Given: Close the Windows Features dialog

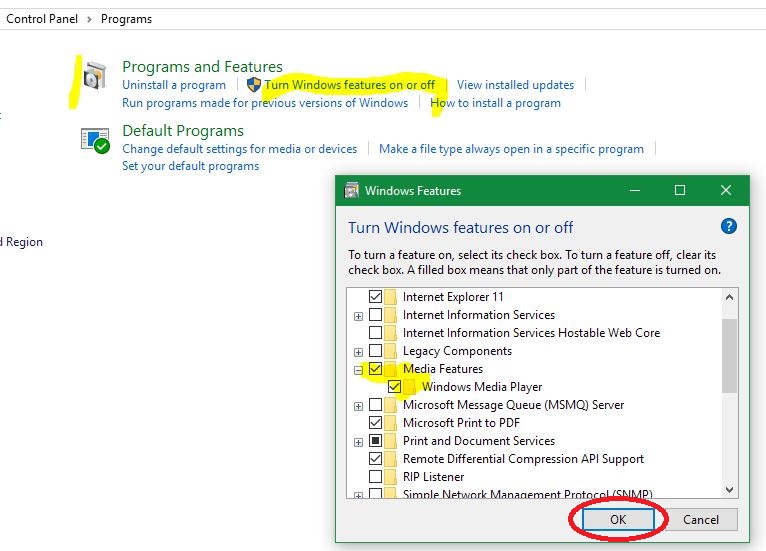Looking at the screenshot, I should point(725,190).
